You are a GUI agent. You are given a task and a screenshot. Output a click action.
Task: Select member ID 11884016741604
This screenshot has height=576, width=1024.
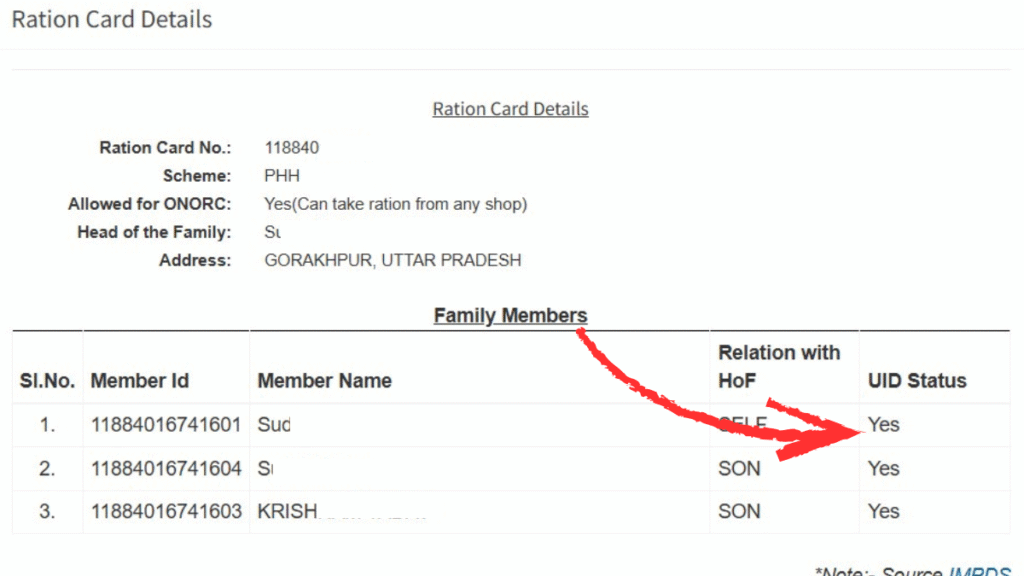tap(166, 468)
